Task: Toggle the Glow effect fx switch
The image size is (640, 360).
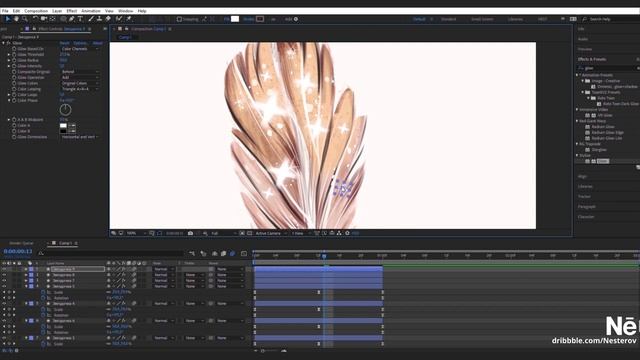Action: [x=9, y=43]
